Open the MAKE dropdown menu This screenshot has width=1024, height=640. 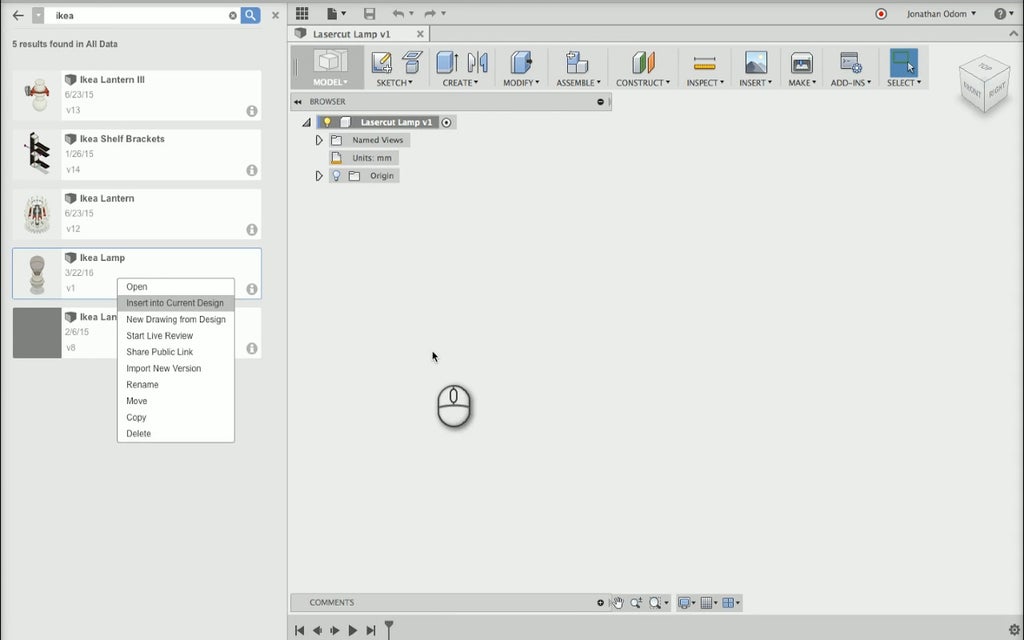coord(802,83)
